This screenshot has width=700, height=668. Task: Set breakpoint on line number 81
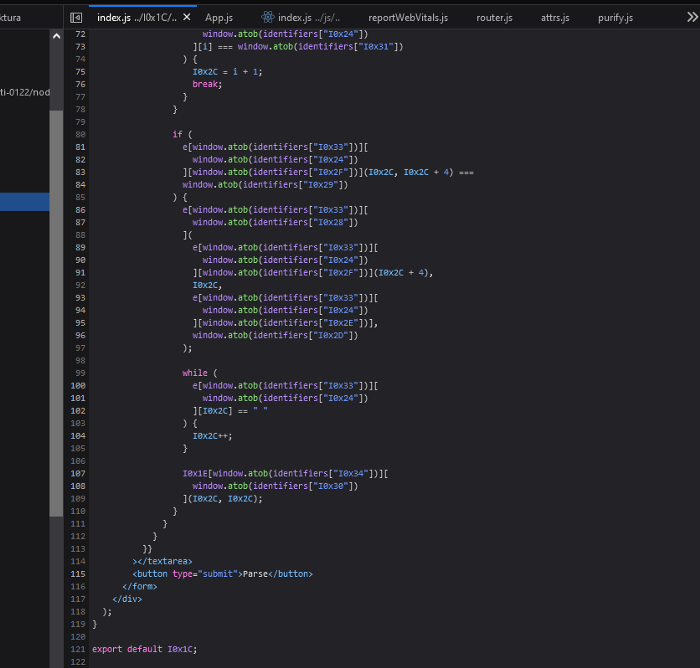coord(80,147)
